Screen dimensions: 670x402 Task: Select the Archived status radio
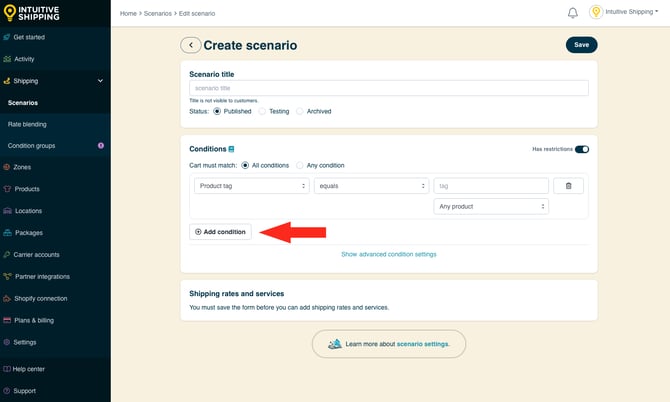pos(300,112)
